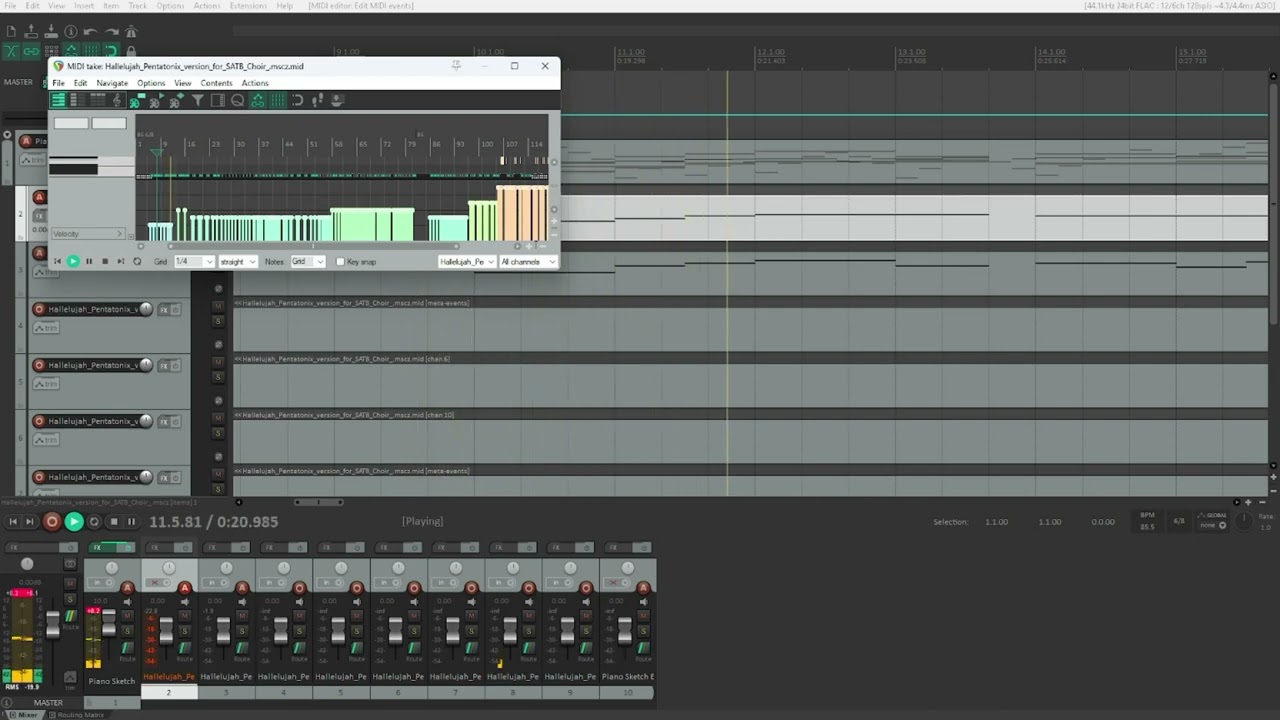Open File menu in MIDI editor window

pos(58,83)
